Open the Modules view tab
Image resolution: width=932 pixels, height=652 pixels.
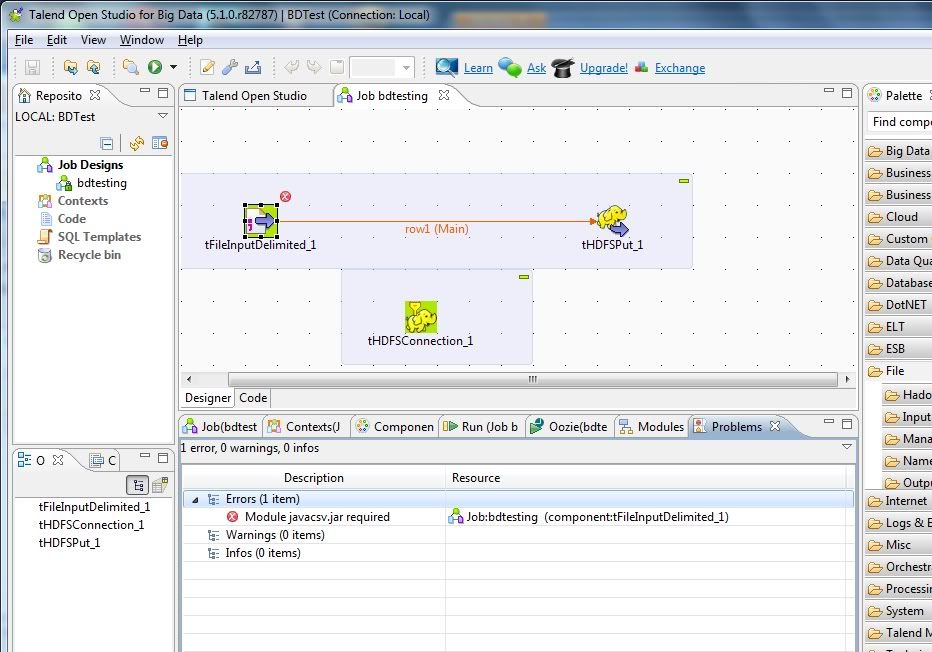652,427
